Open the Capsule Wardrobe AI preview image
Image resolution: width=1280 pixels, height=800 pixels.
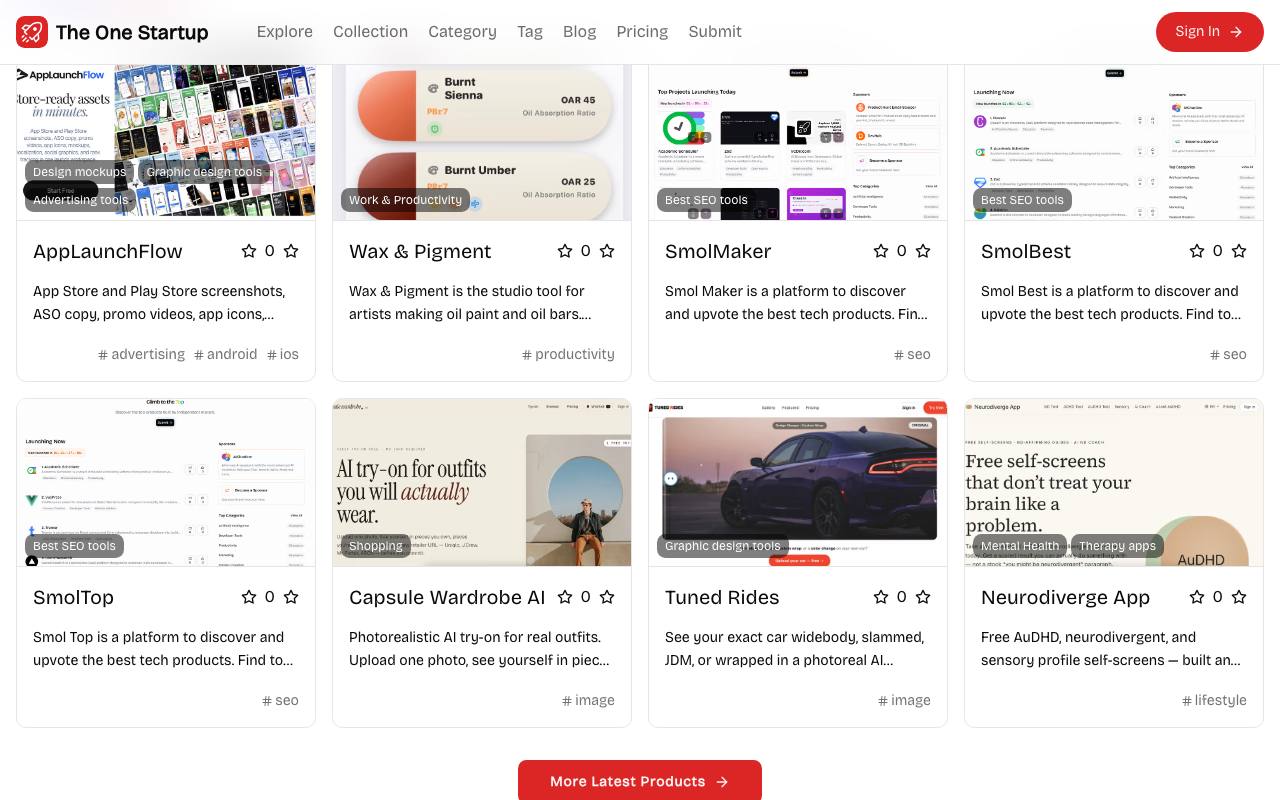[x=482, y=483]
